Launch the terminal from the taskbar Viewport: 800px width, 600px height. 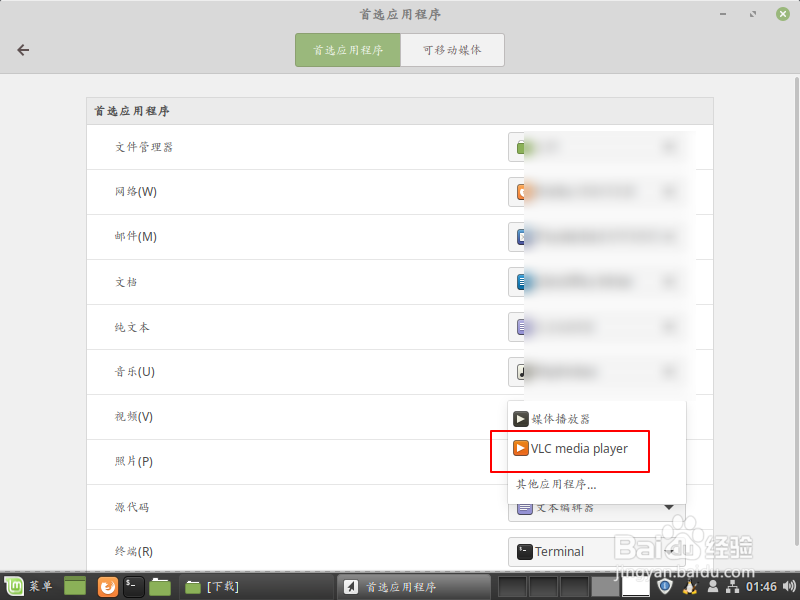tap(134, 587)
